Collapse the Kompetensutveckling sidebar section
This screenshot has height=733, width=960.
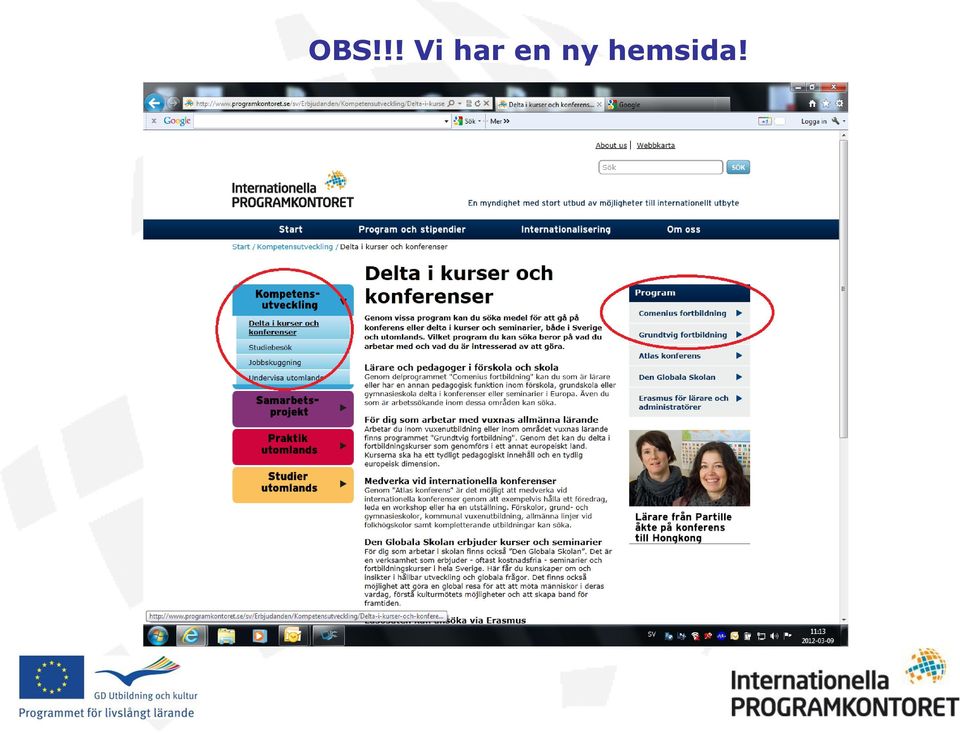coord(293,299)
